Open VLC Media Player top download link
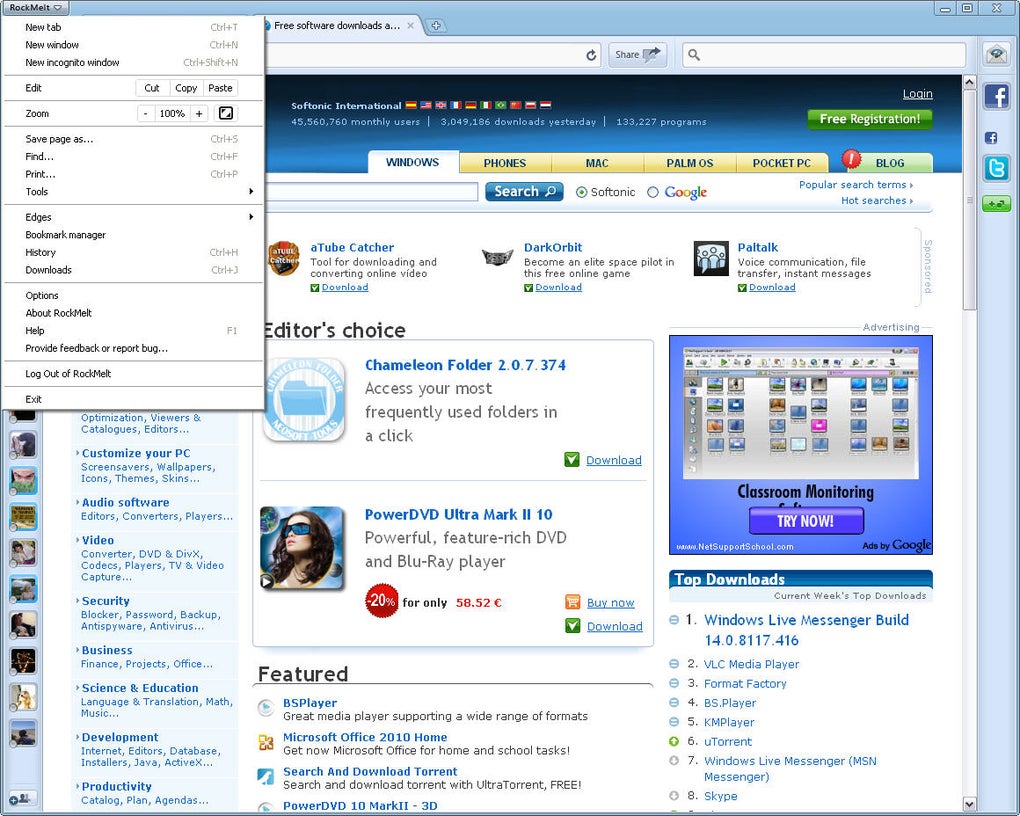1020x816 pixels. coord(751,664)
